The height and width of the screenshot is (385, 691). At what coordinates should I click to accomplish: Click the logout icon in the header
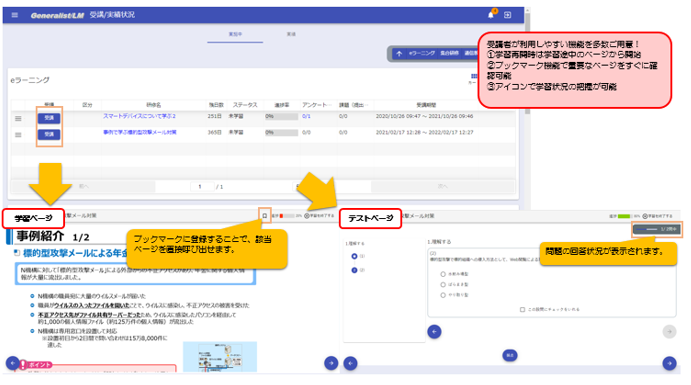coord(508,15)
